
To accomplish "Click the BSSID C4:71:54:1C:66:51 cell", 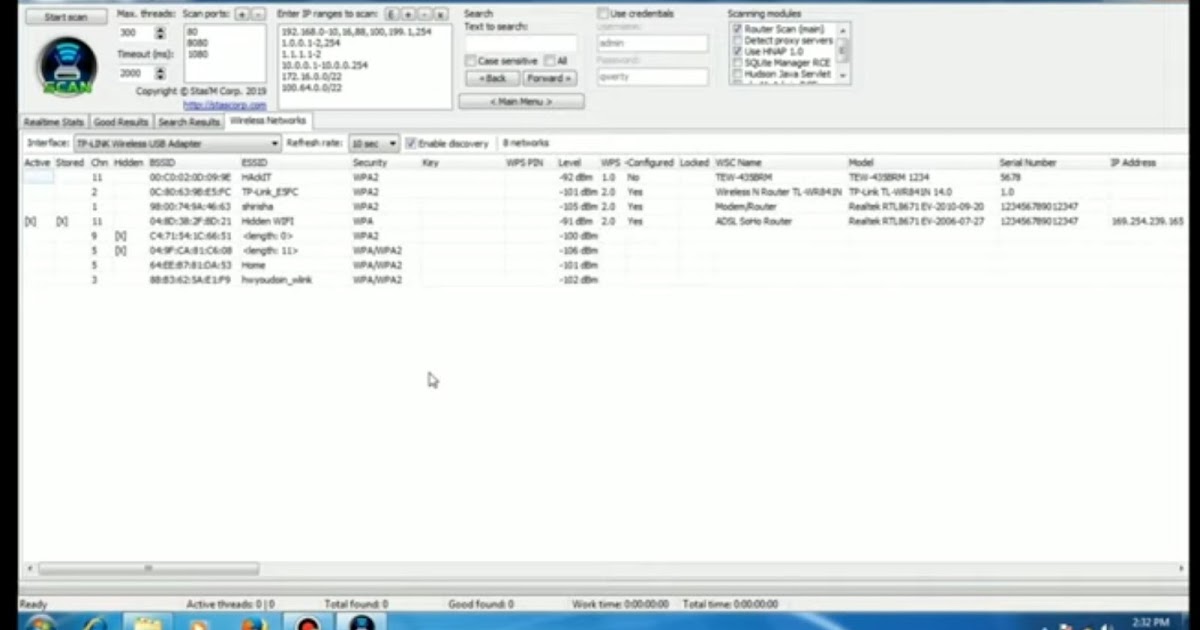I will (x=191, y=236).
